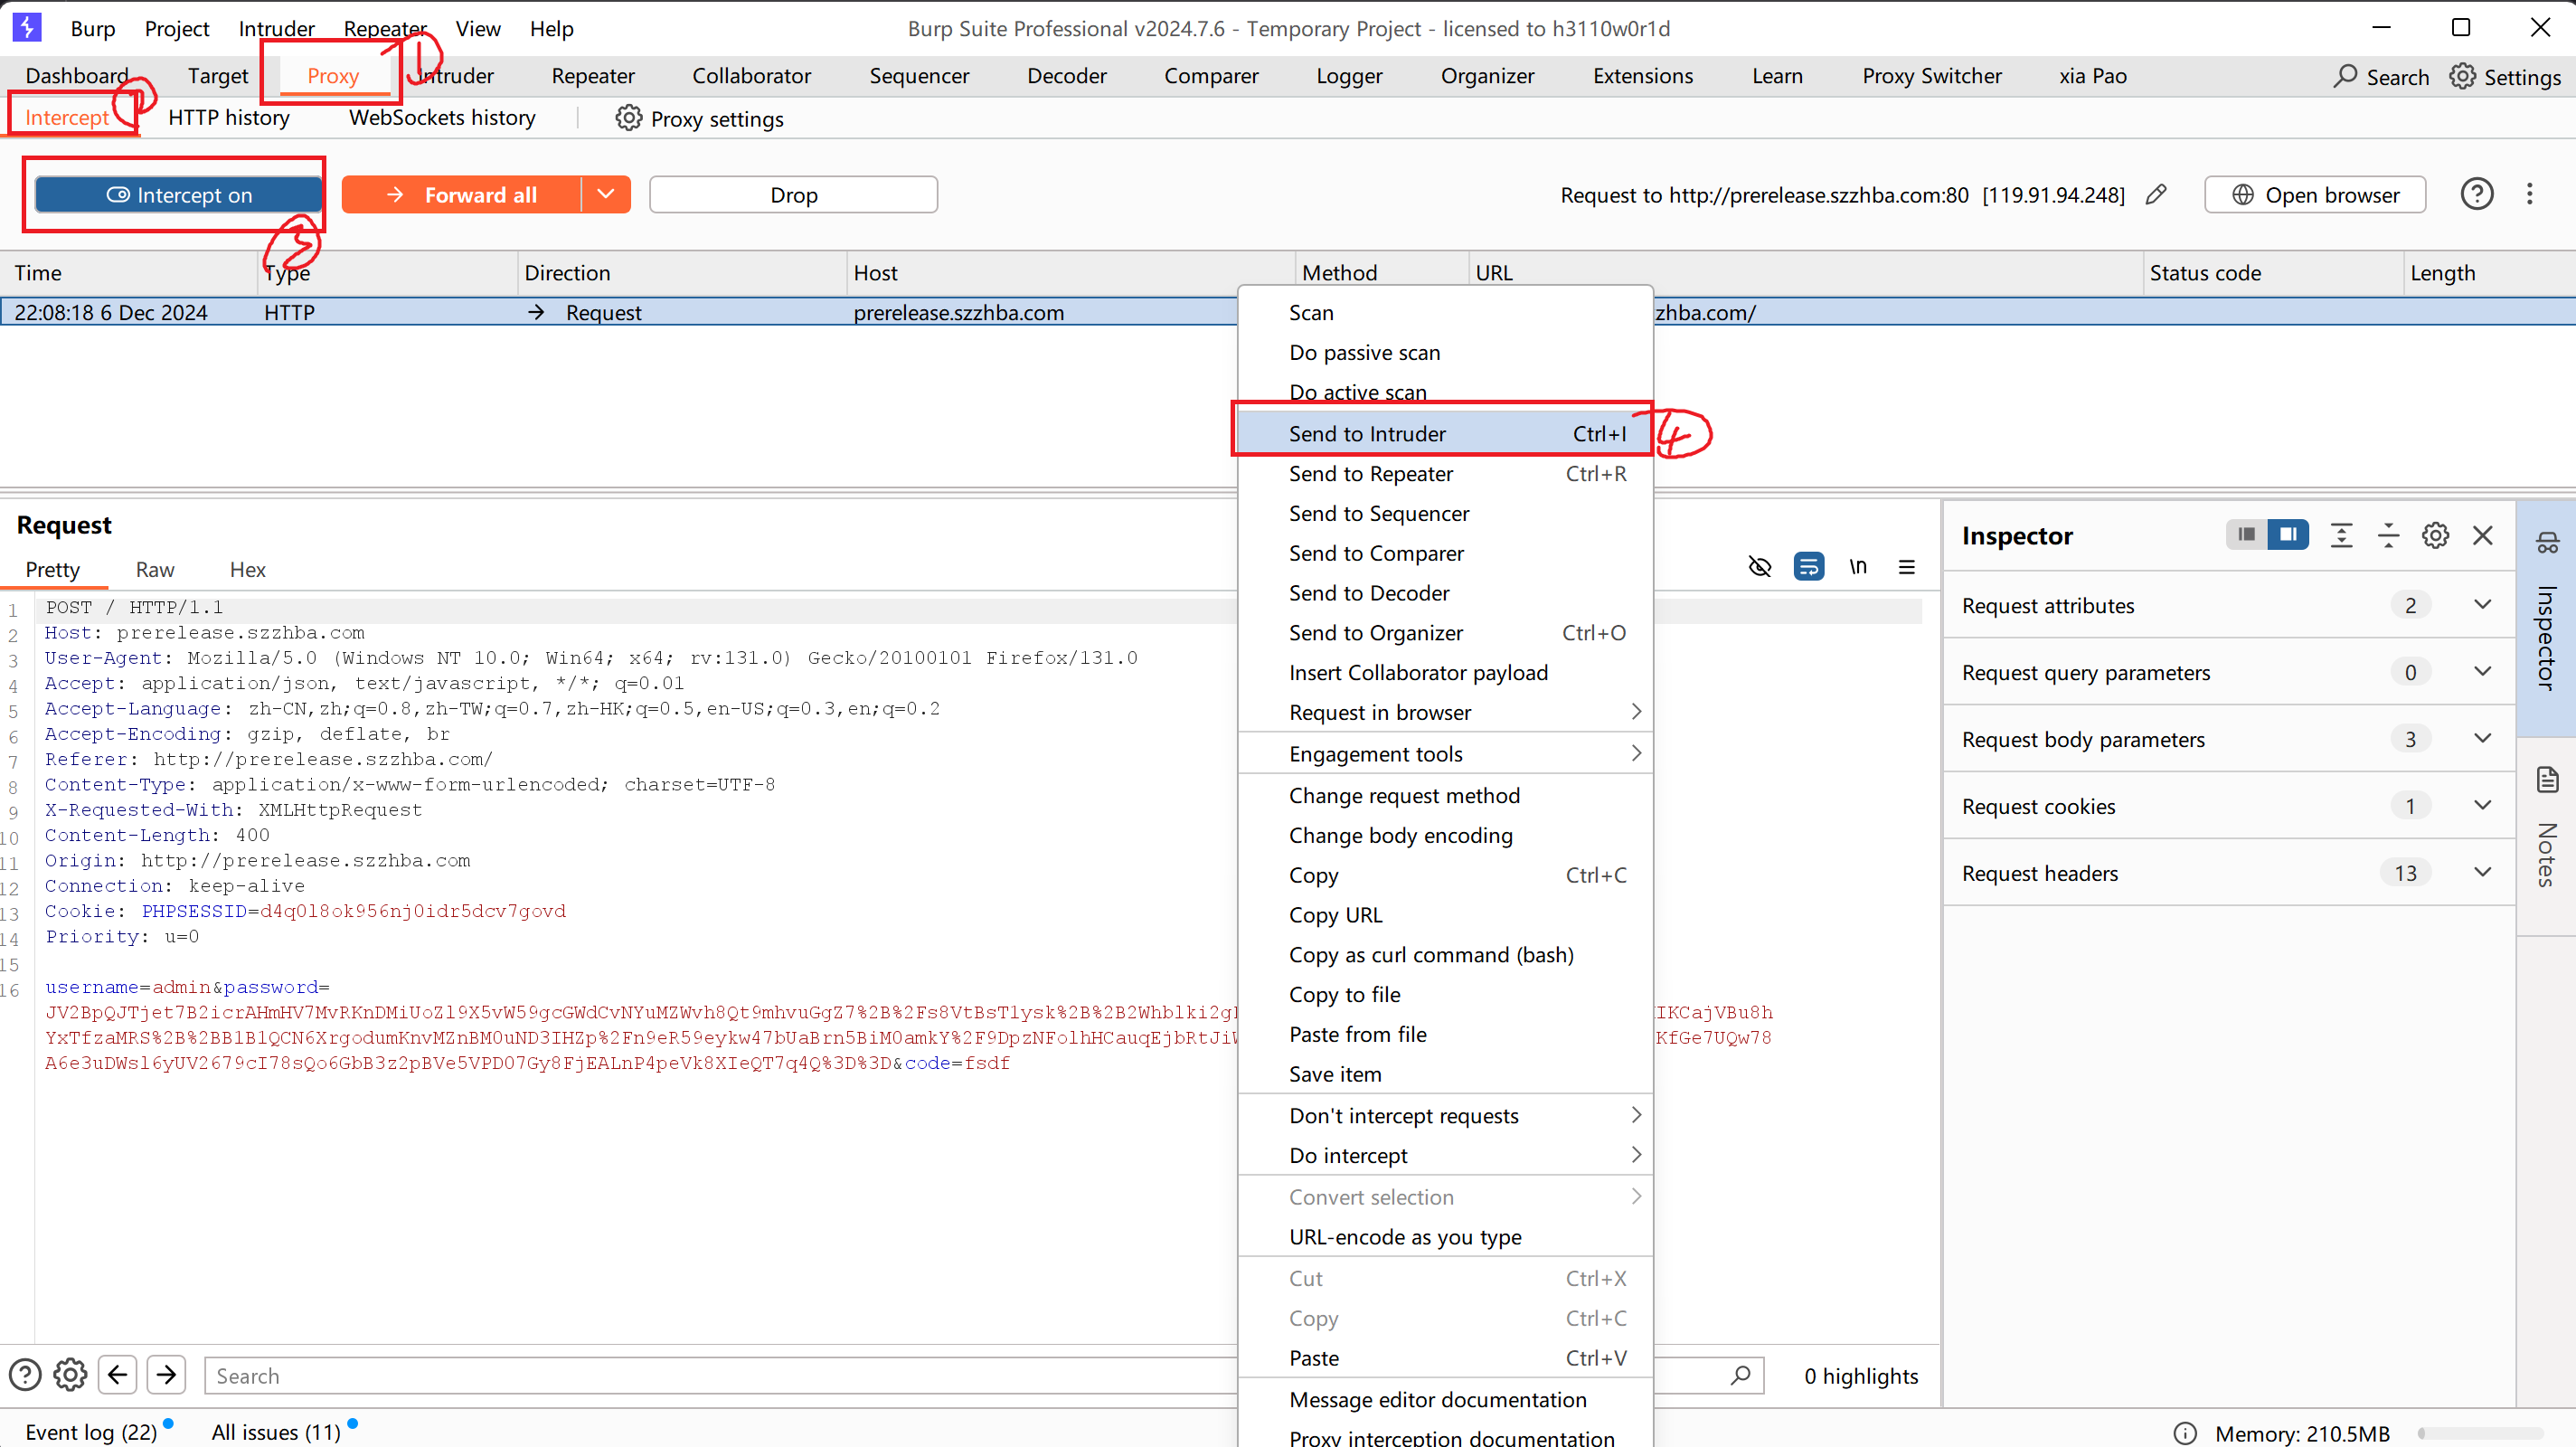
Task: Open the request editor hamburger menu
Action: [x=1906, y=567]
